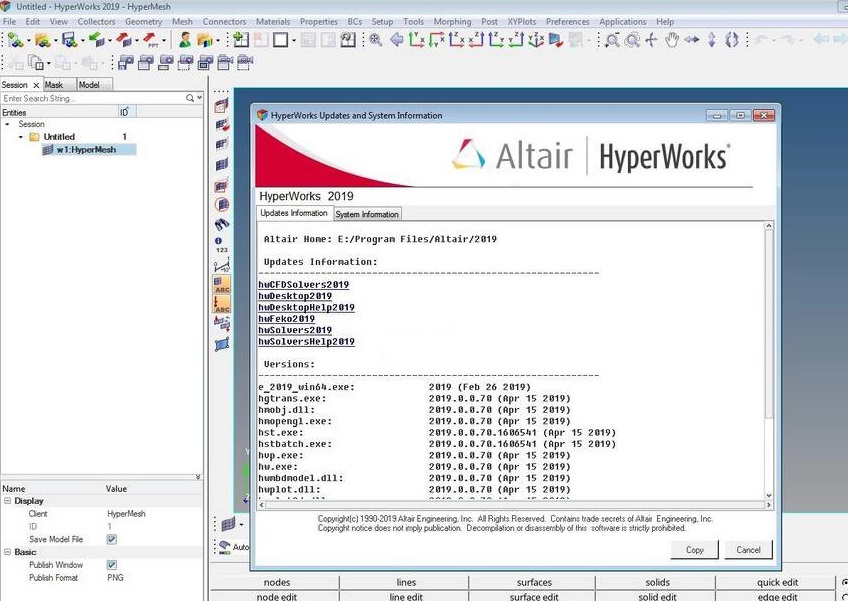
Task: Collapse the Display properties group
Action: point(8,501)
